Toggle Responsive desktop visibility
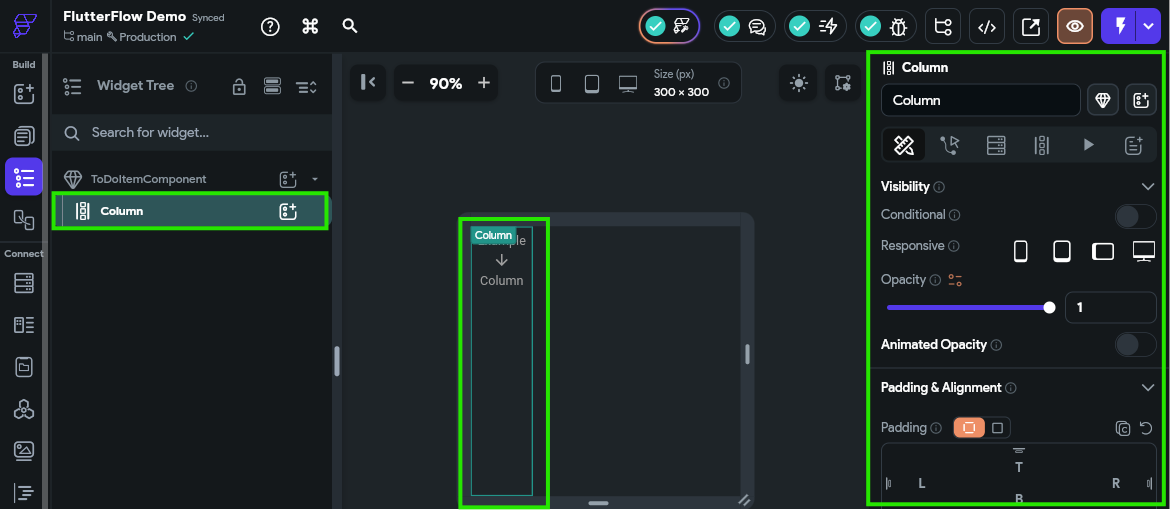Viewport: 1170px width, 510px height. 1144,252
